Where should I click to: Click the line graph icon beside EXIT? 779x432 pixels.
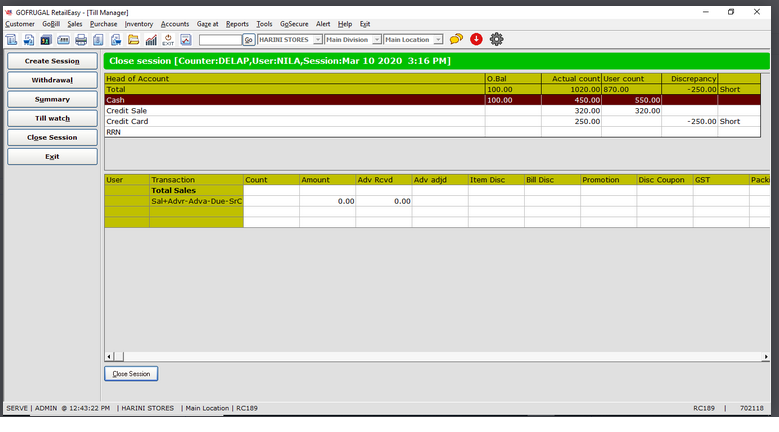pos(185,40)
